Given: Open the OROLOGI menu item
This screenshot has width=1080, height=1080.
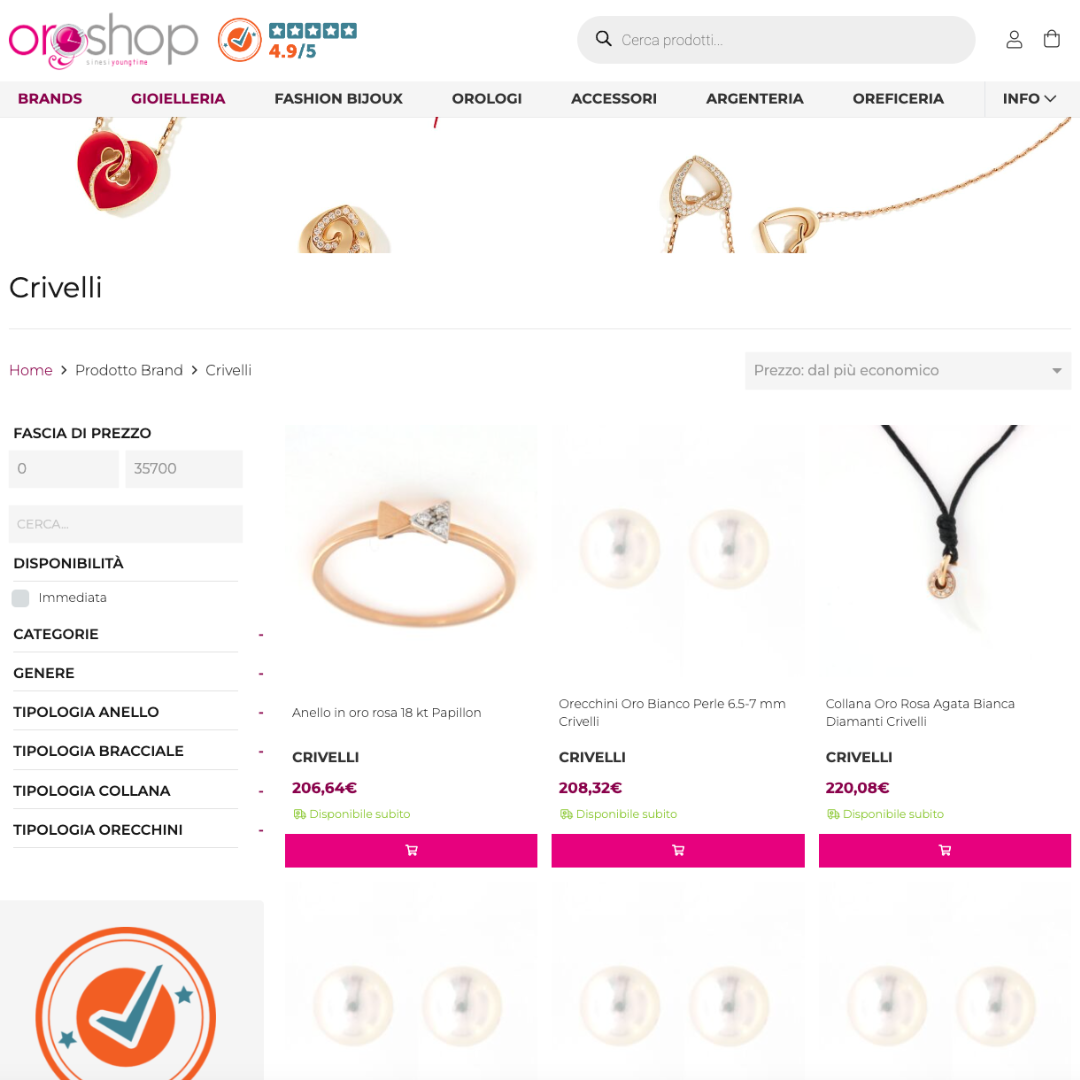Looking at the screenshot, I should point(486,98).
